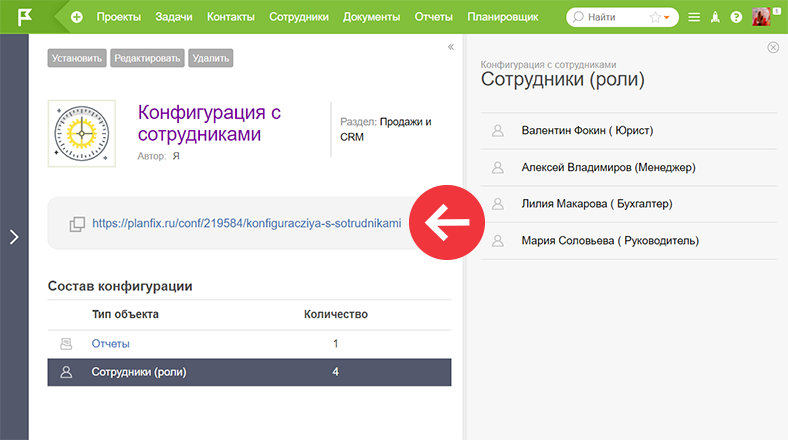
Task: Click the Конфигурация с сотрудниками title
Action: 209,123
